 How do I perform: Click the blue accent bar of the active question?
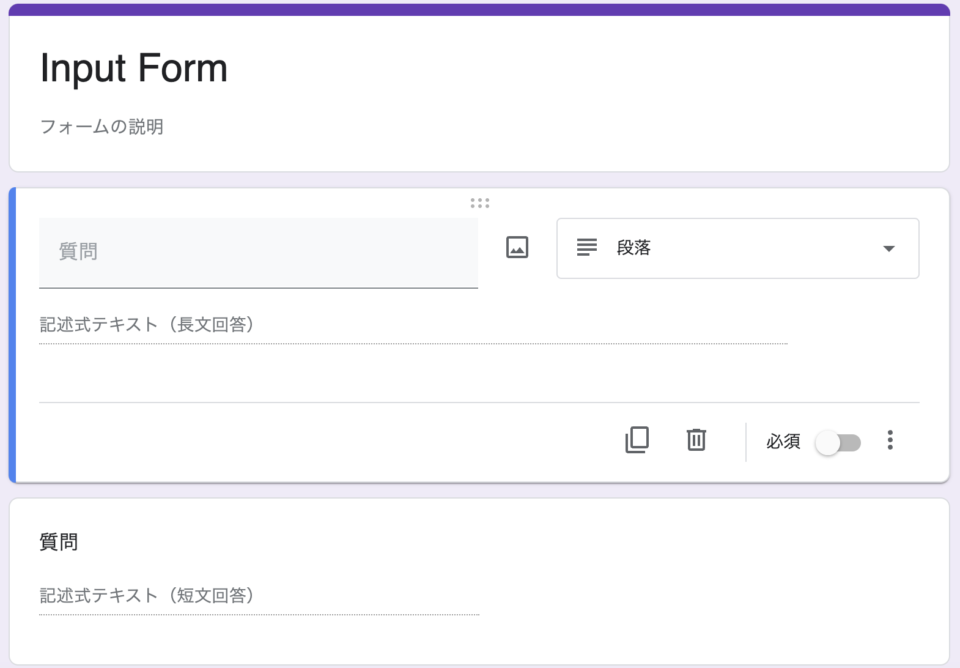pyautogui.click(x=12, y=335)
